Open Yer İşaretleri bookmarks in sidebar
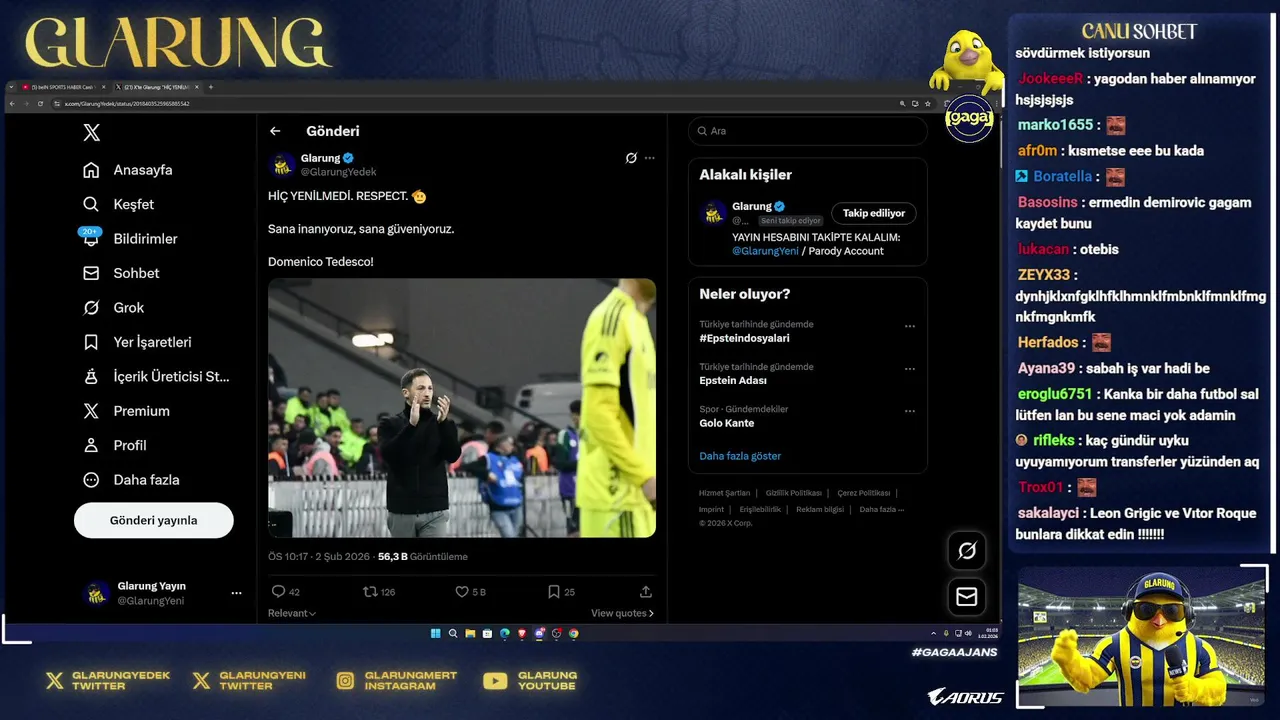 137,342
